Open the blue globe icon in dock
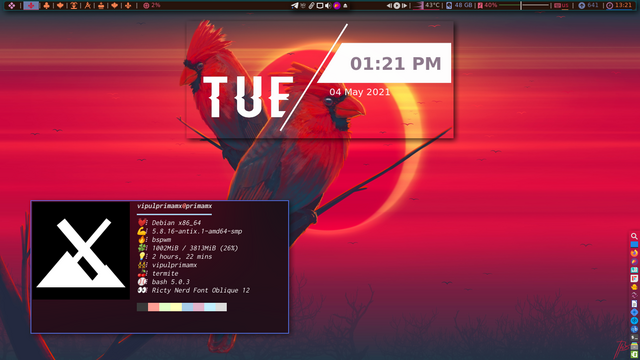The height and width of the screenshot is (360, 640). point(634,329)
